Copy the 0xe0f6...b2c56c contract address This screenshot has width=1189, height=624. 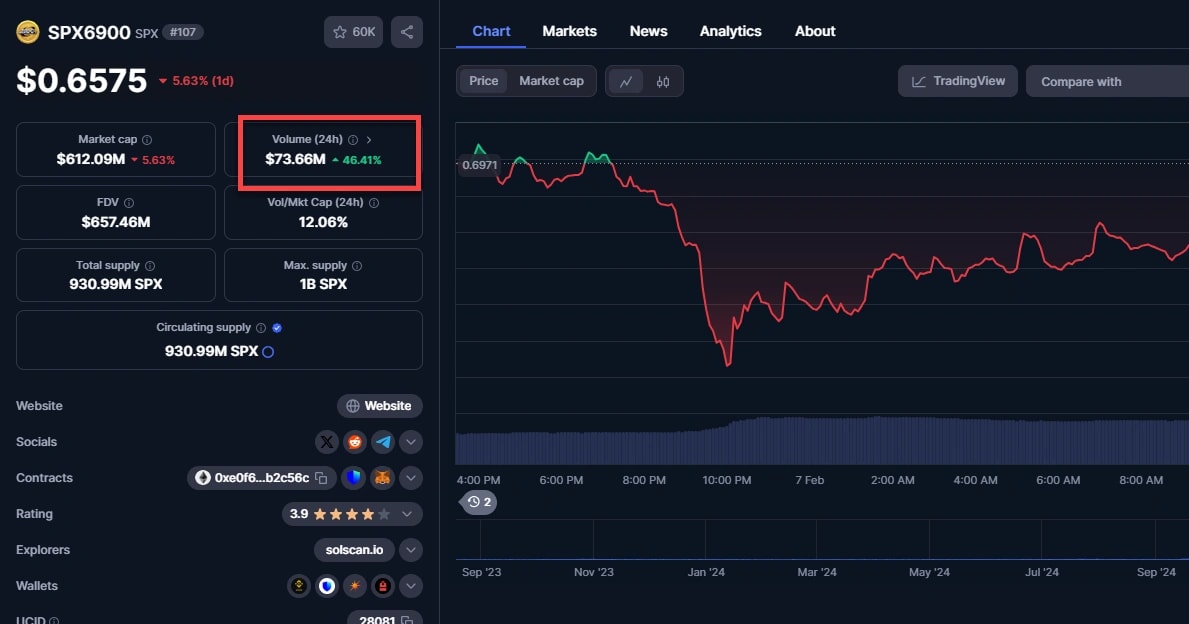(x=321, y=478)
